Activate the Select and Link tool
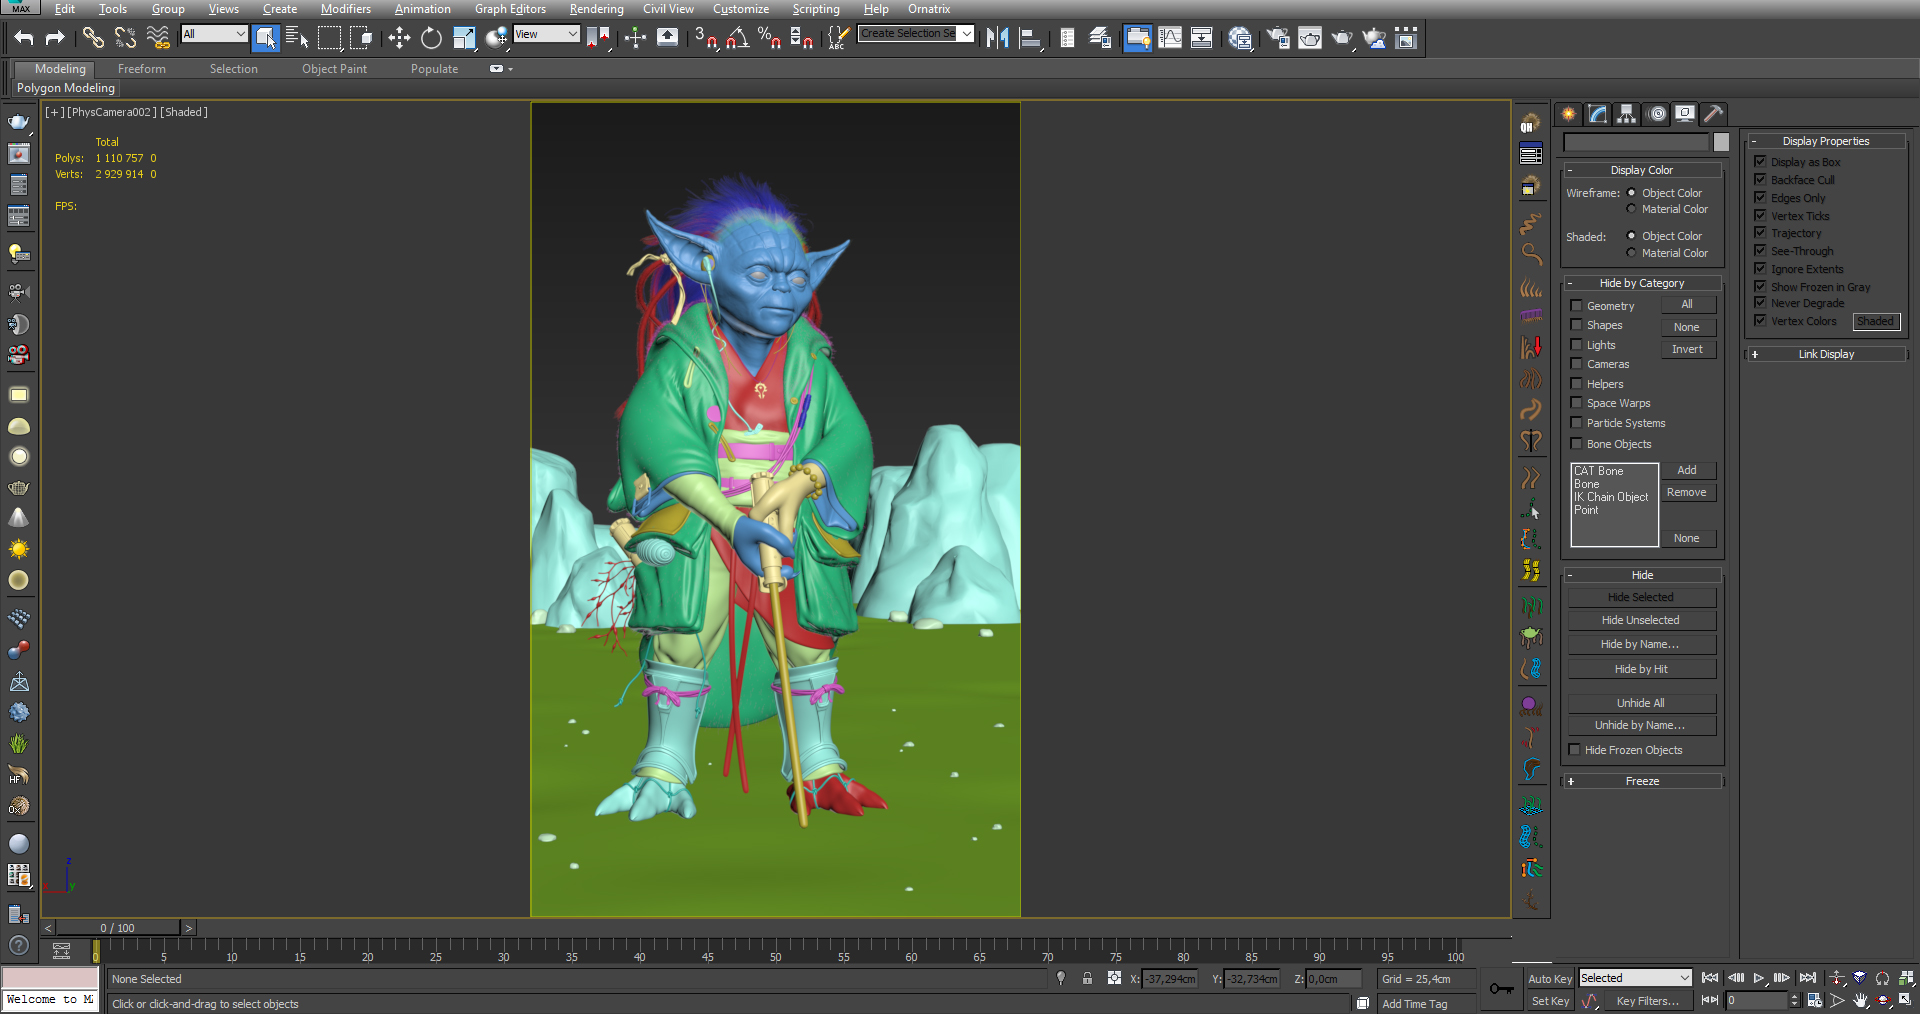Screen dimensions: 1920x1014 point(93,38)
